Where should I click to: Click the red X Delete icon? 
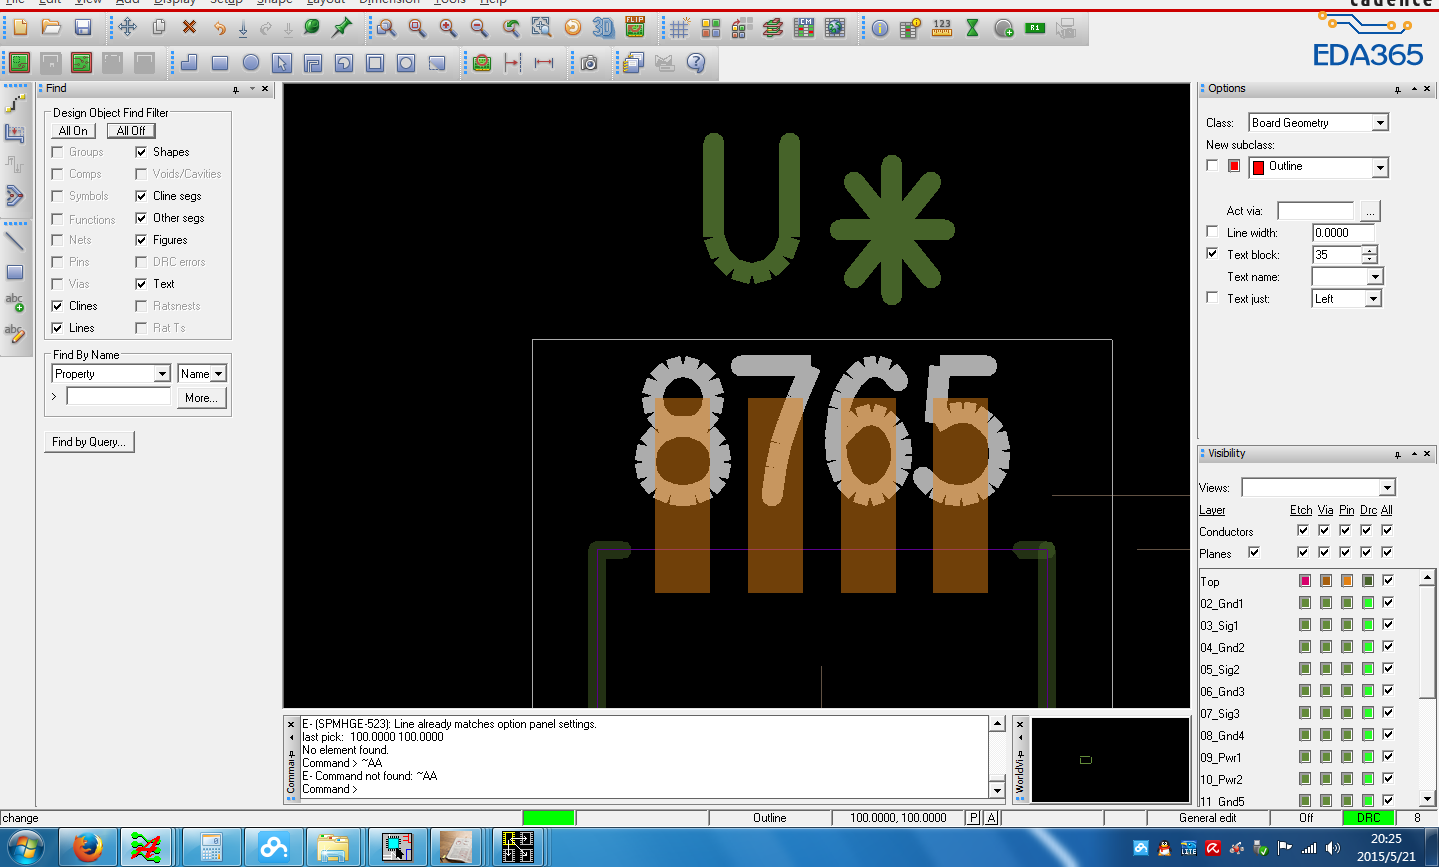click(189, 28)
